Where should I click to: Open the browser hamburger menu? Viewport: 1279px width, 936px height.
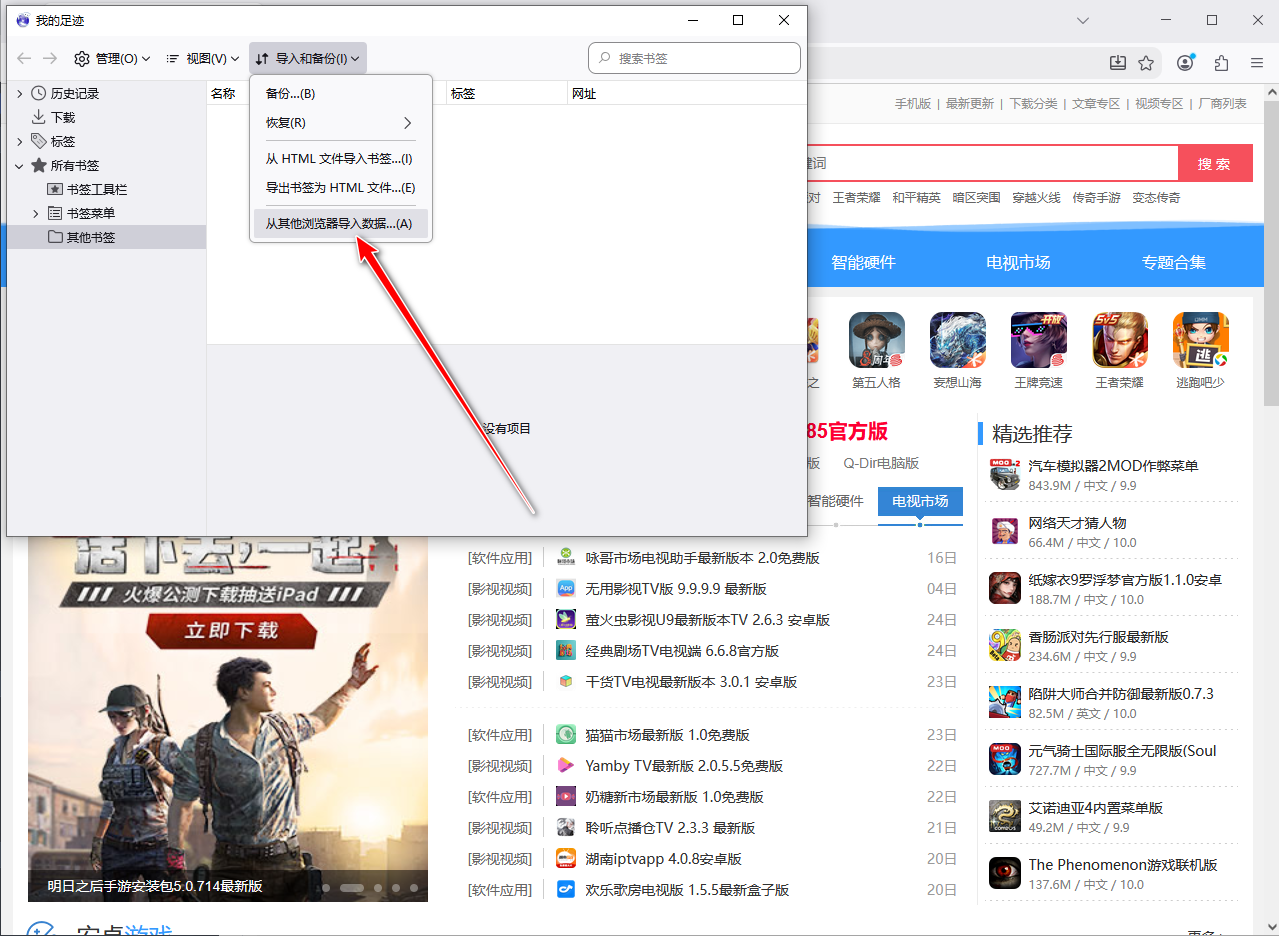click(1257, 63)
